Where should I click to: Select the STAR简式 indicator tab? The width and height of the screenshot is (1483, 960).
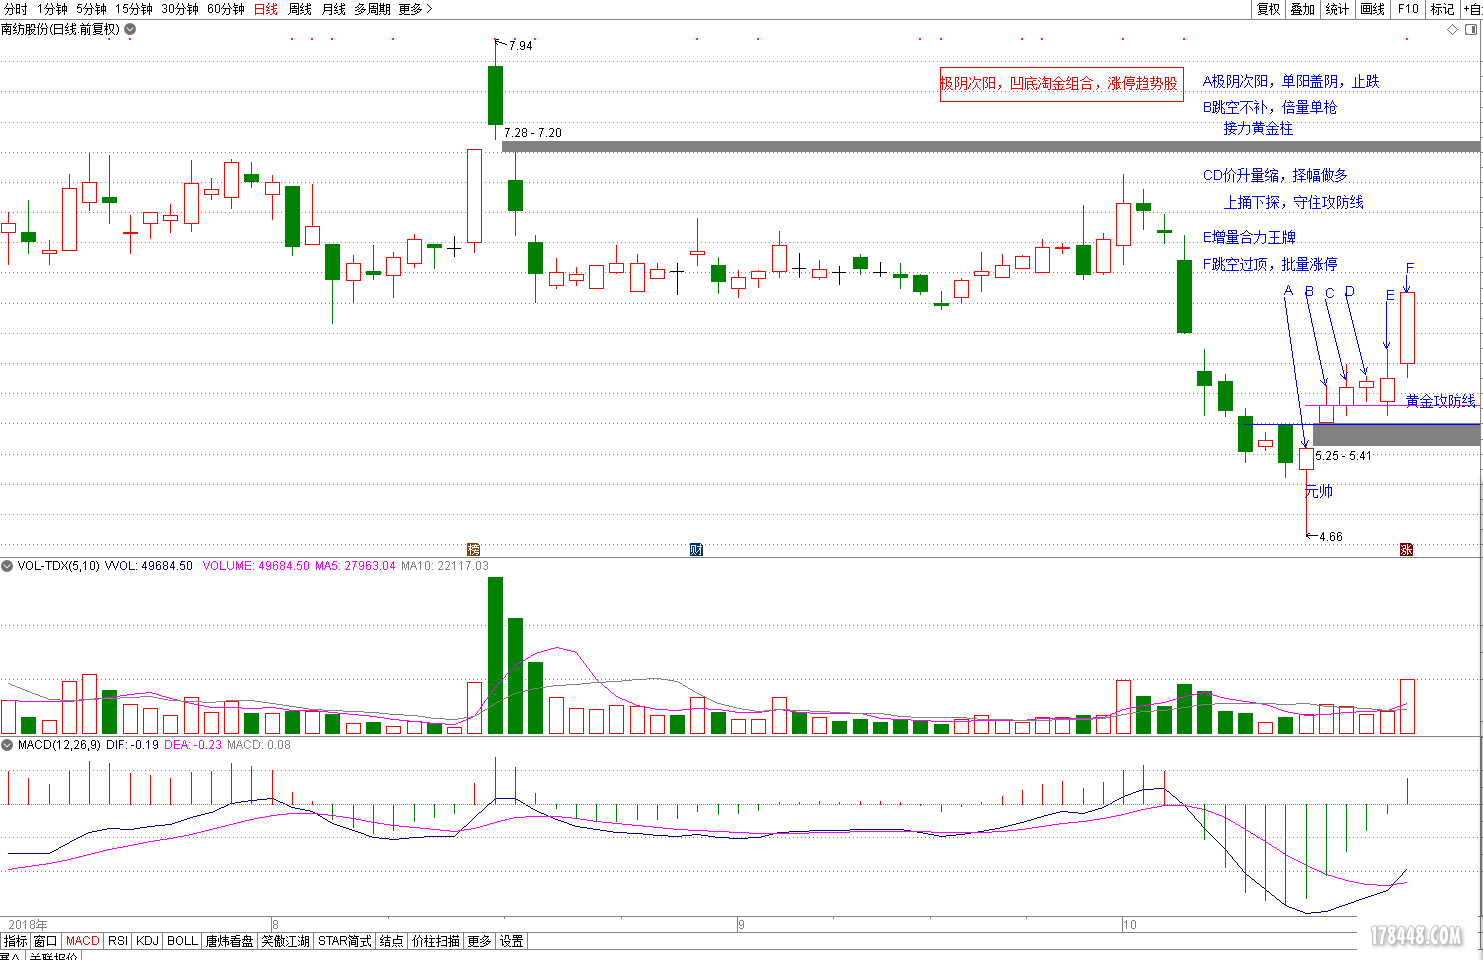[345, 941]
